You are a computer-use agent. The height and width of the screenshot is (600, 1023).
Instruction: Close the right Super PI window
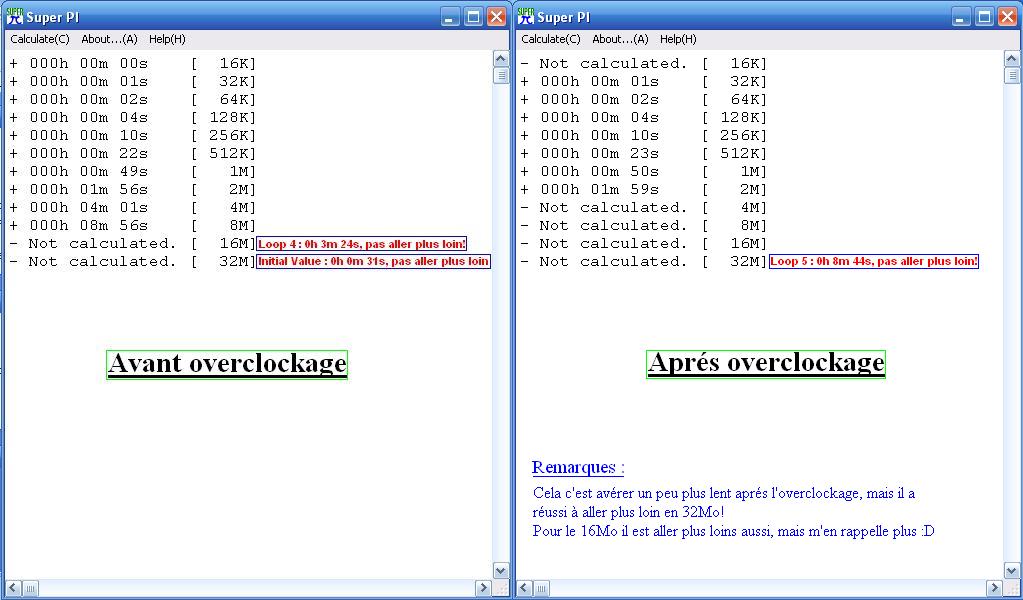click(x=1007, y=17)
